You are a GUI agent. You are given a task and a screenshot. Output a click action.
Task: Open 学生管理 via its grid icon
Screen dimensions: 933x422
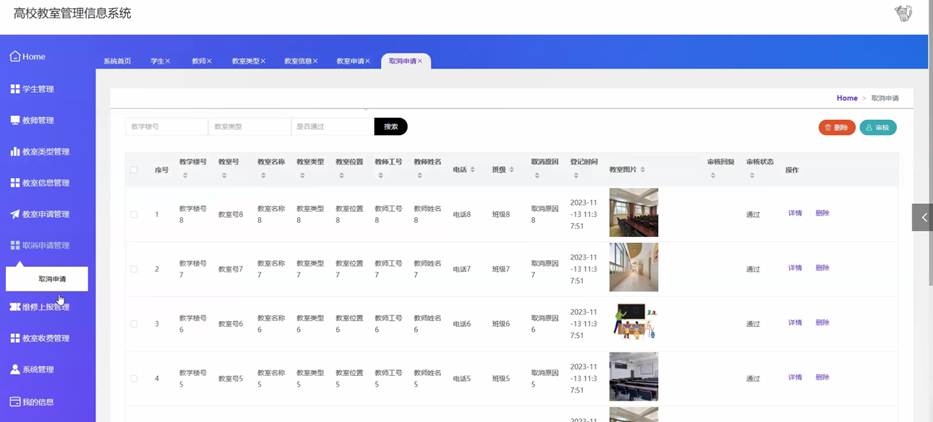click(15, 89)
